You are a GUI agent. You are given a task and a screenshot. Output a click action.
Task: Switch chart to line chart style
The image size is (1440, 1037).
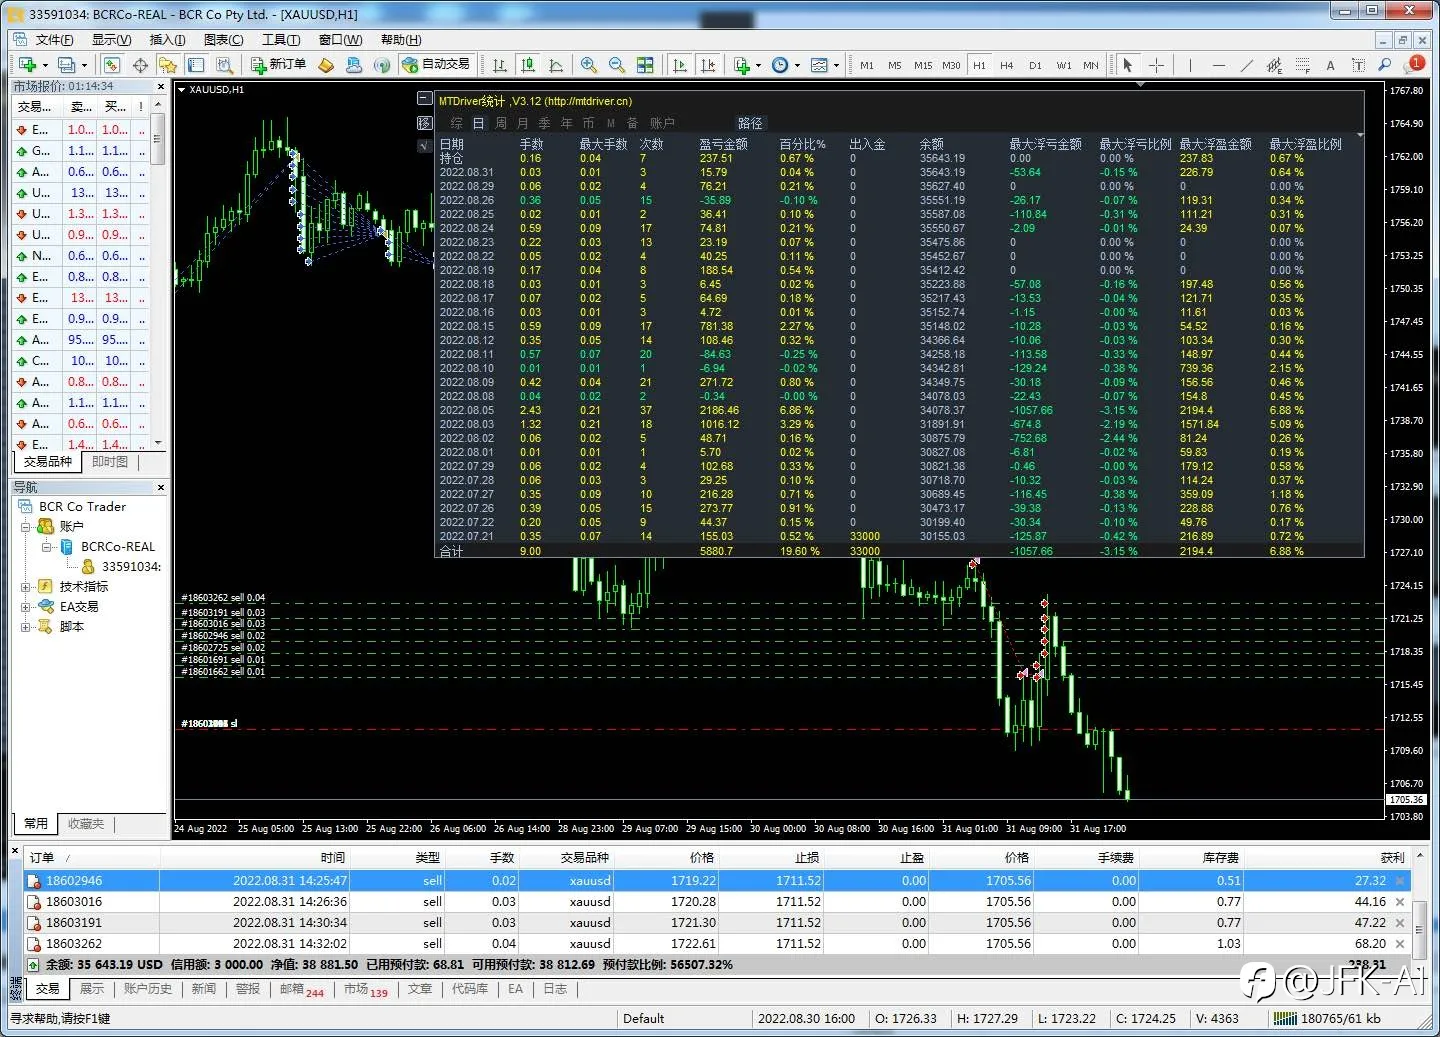tap(556, 65)
